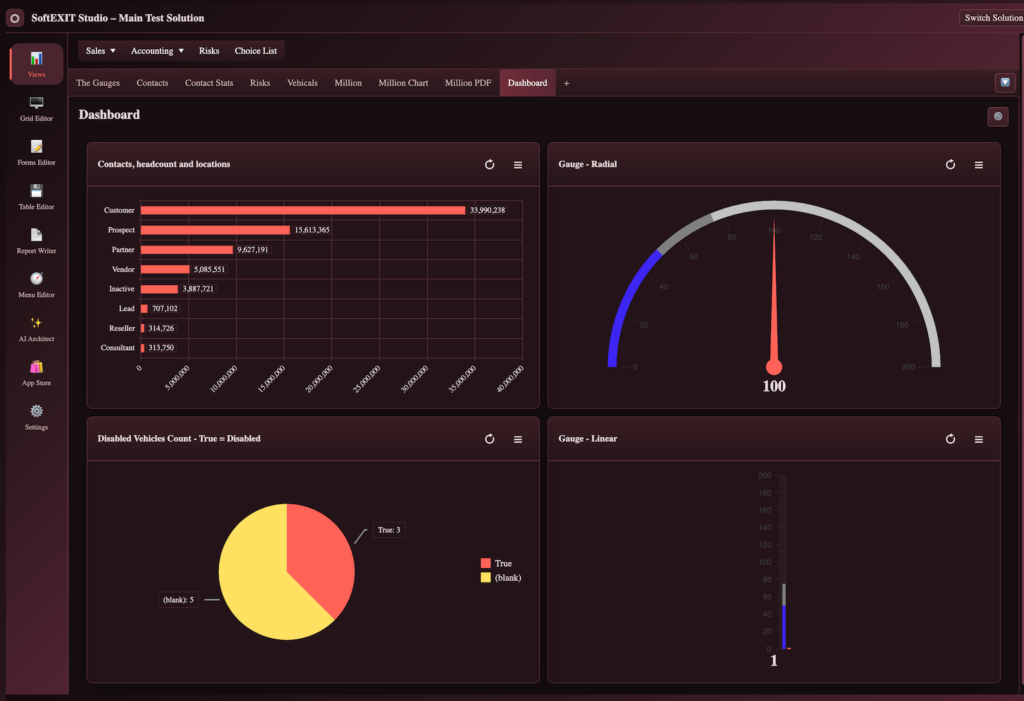Screen dimensions: 1024x701
Task: Toggle the (blank) series in pie legend
Action: click(x=501, y=578)
